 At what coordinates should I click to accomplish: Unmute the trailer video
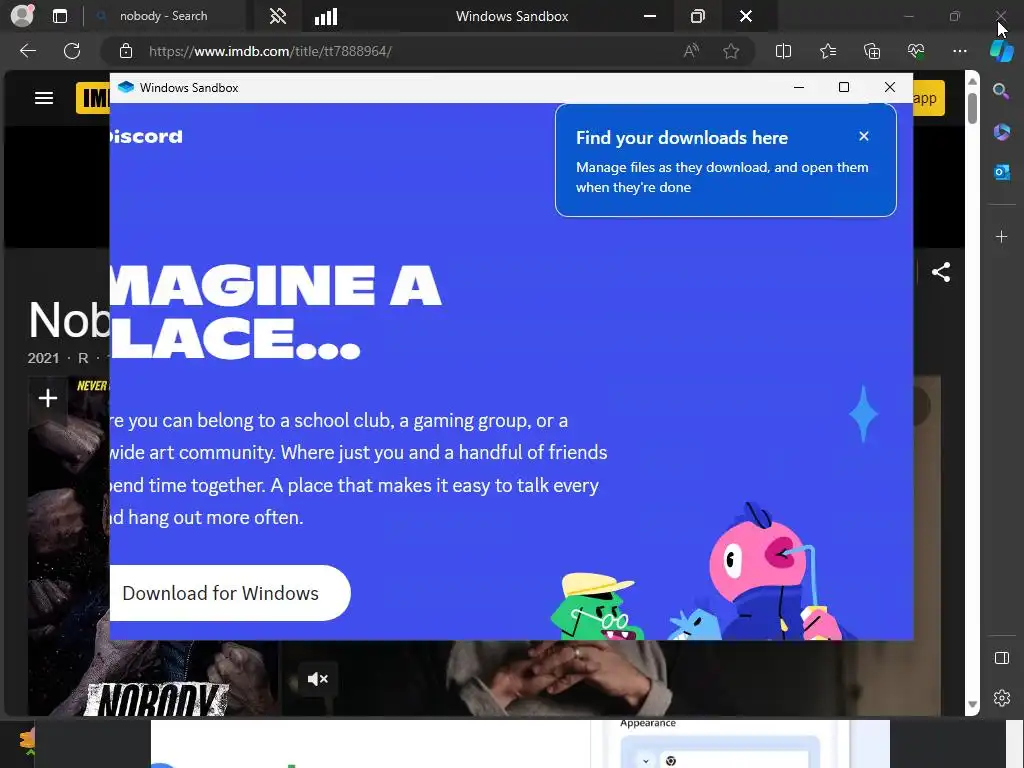[x=317, y=679]
